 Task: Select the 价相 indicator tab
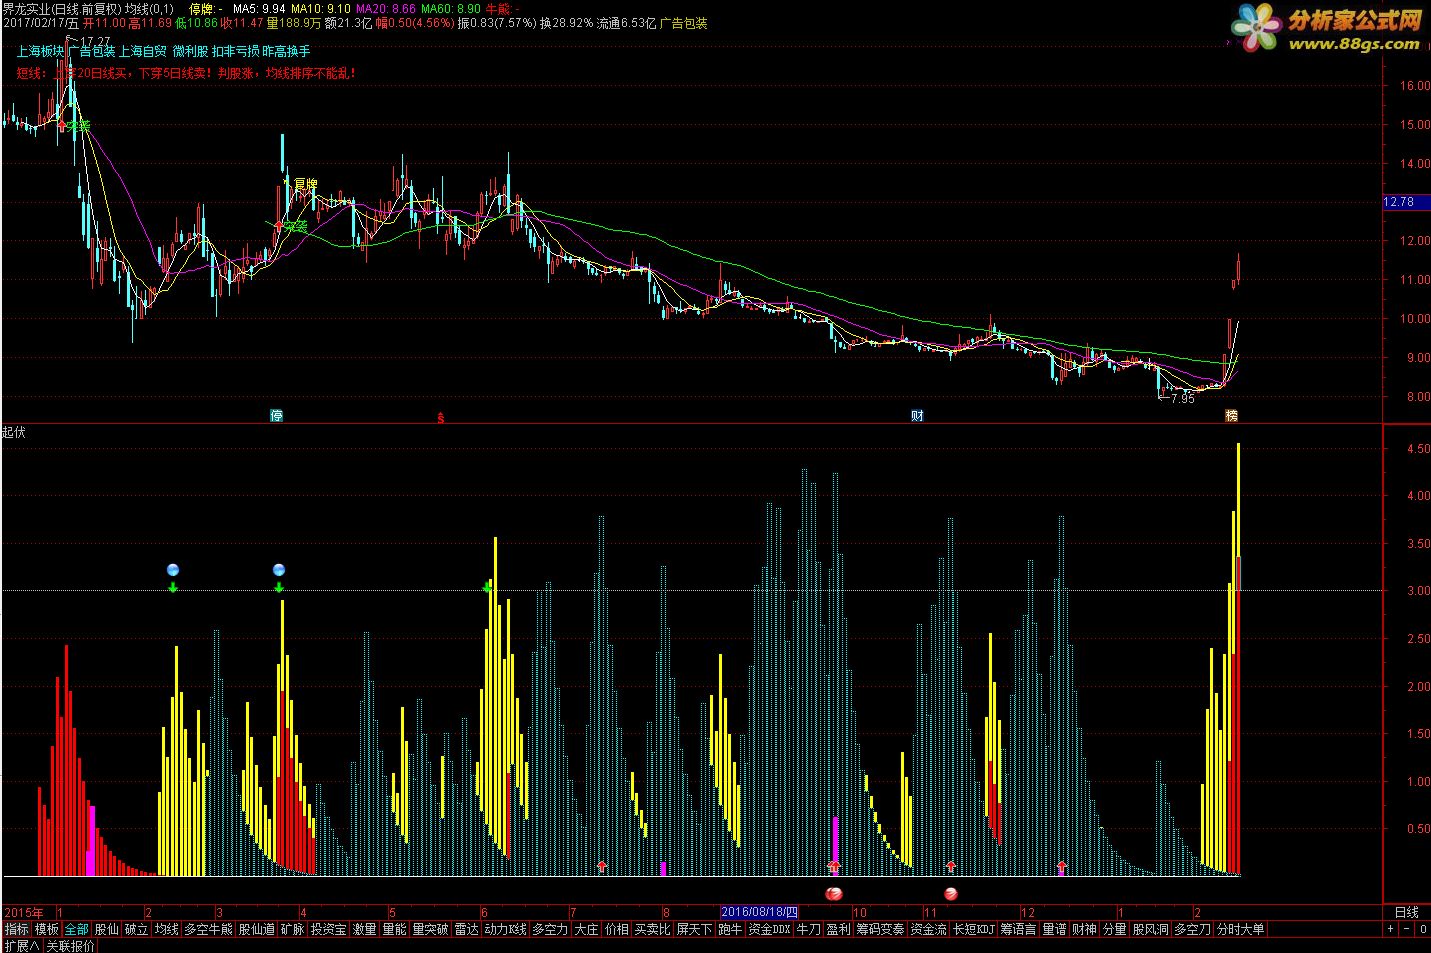[x=616, y=929]
